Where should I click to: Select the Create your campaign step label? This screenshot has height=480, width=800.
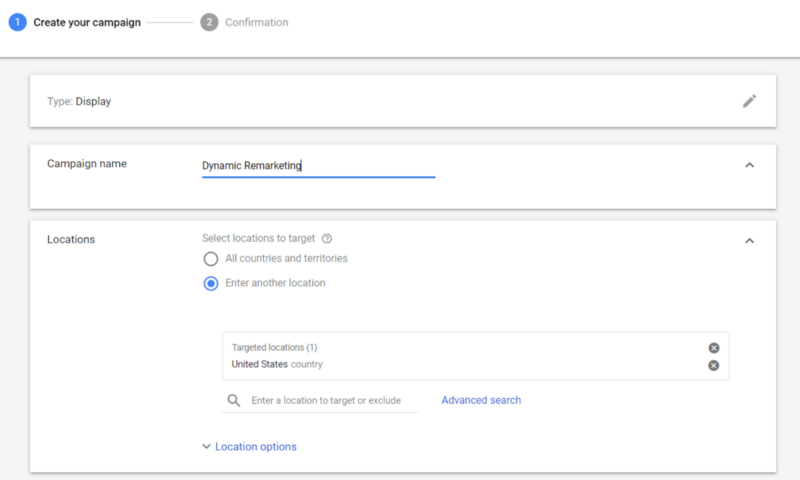87,22
